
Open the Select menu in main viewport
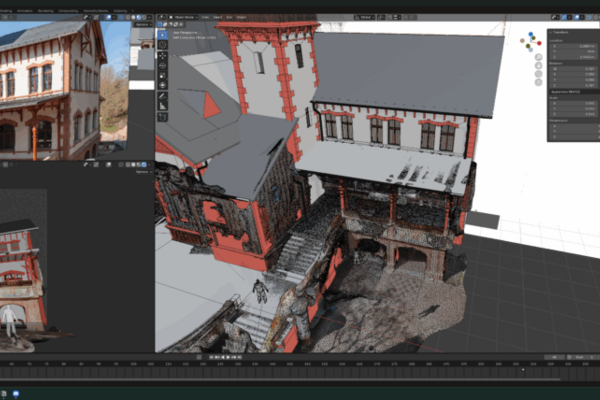coord(217,18)
